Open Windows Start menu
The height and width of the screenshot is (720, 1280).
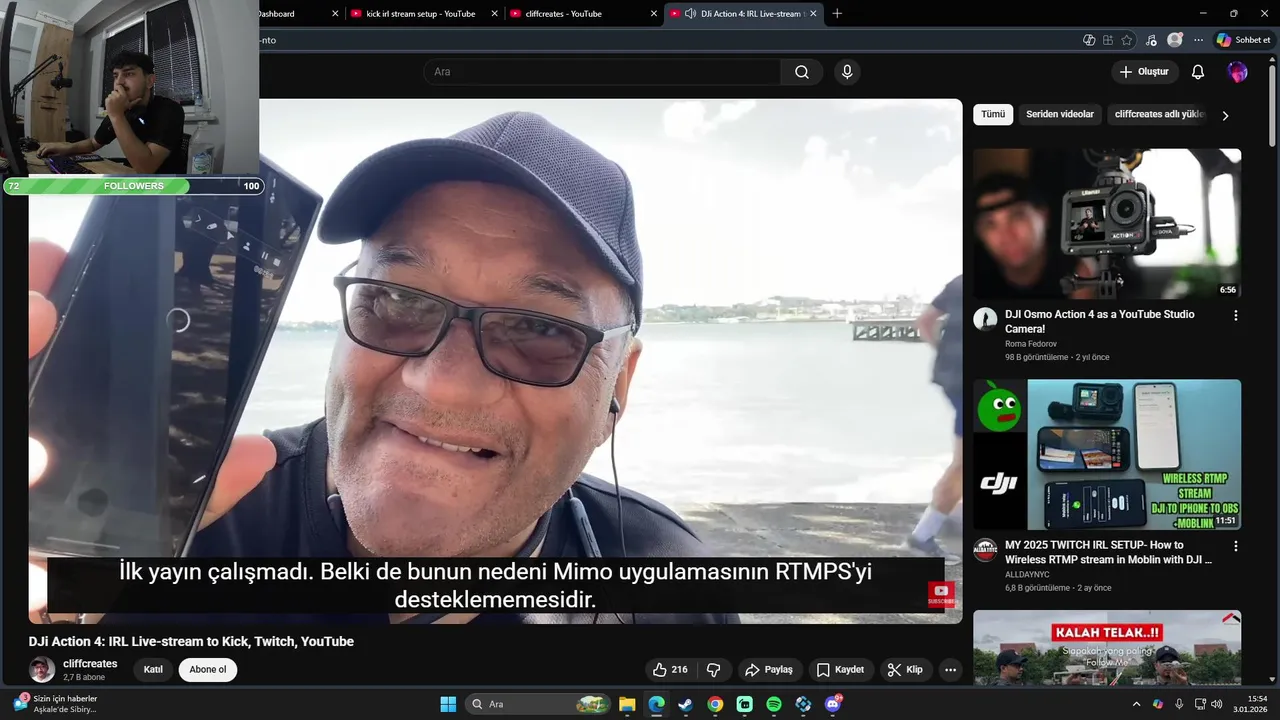pyautogui.click(x=448, y=704)
